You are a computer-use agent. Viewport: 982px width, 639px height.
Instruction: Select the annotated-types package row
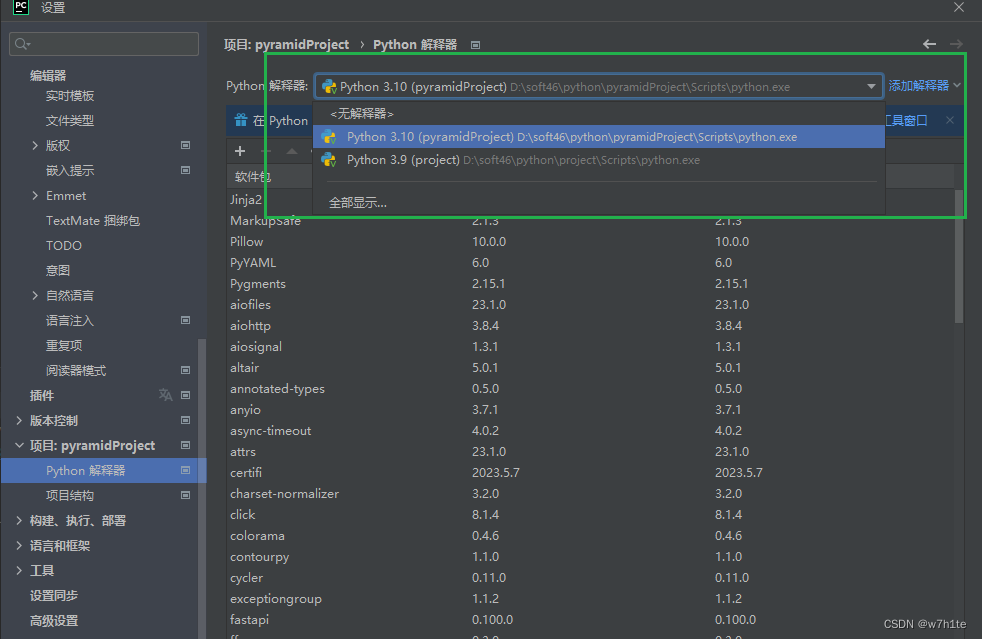tap(591, 388)
